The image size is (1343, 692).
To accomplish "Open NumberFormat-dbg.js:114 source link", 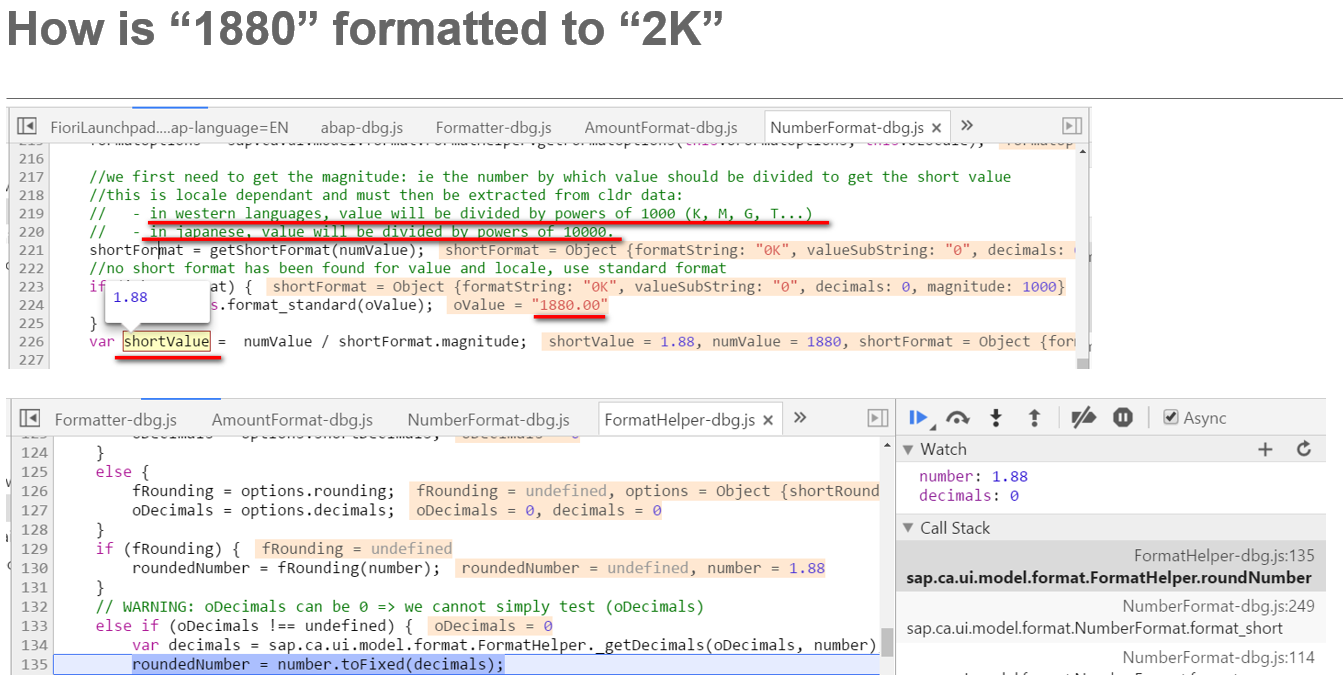I will click(x=1218, y=657).
